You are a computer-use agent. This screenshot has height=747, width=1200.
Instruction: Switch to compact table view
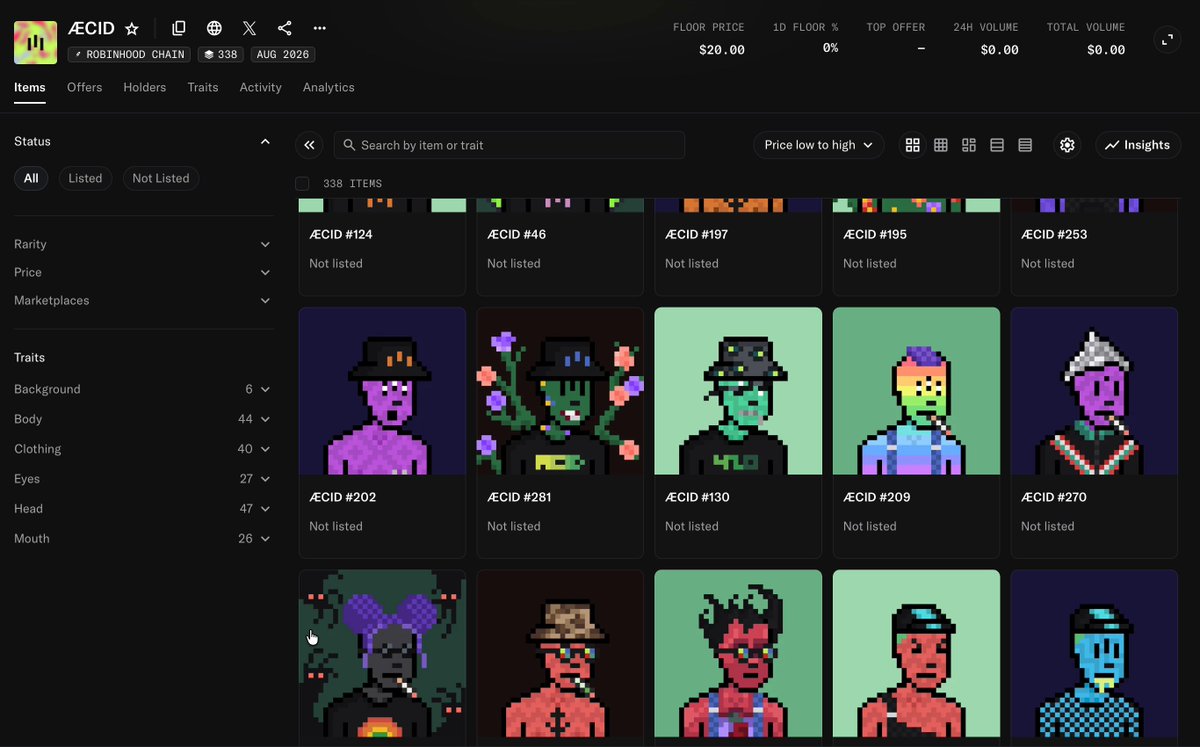1025,145
